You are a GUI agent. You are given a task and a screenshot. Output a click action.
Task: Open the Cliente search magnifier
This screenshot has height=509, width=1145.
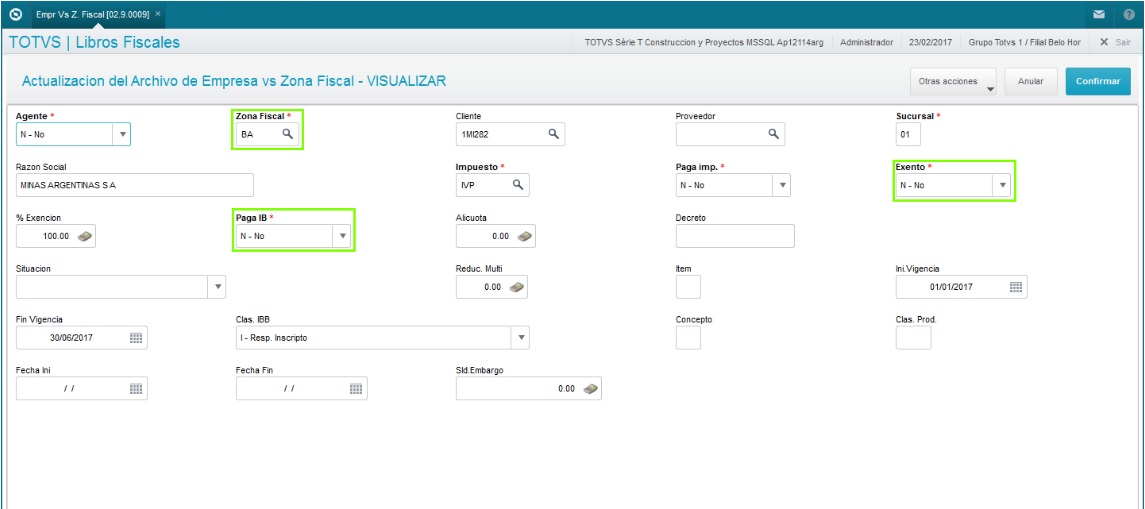(554, 134)
